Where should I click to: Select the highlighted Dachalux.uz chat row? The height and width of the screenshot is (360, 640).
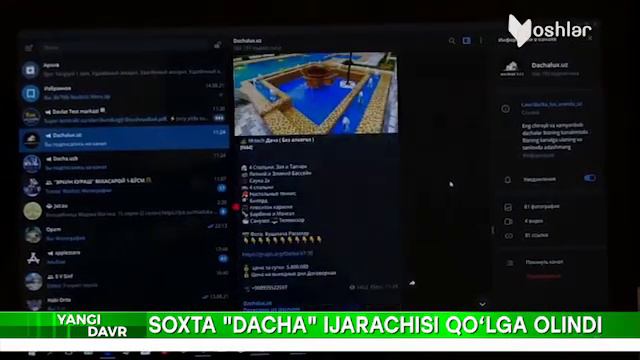point(124,139)
